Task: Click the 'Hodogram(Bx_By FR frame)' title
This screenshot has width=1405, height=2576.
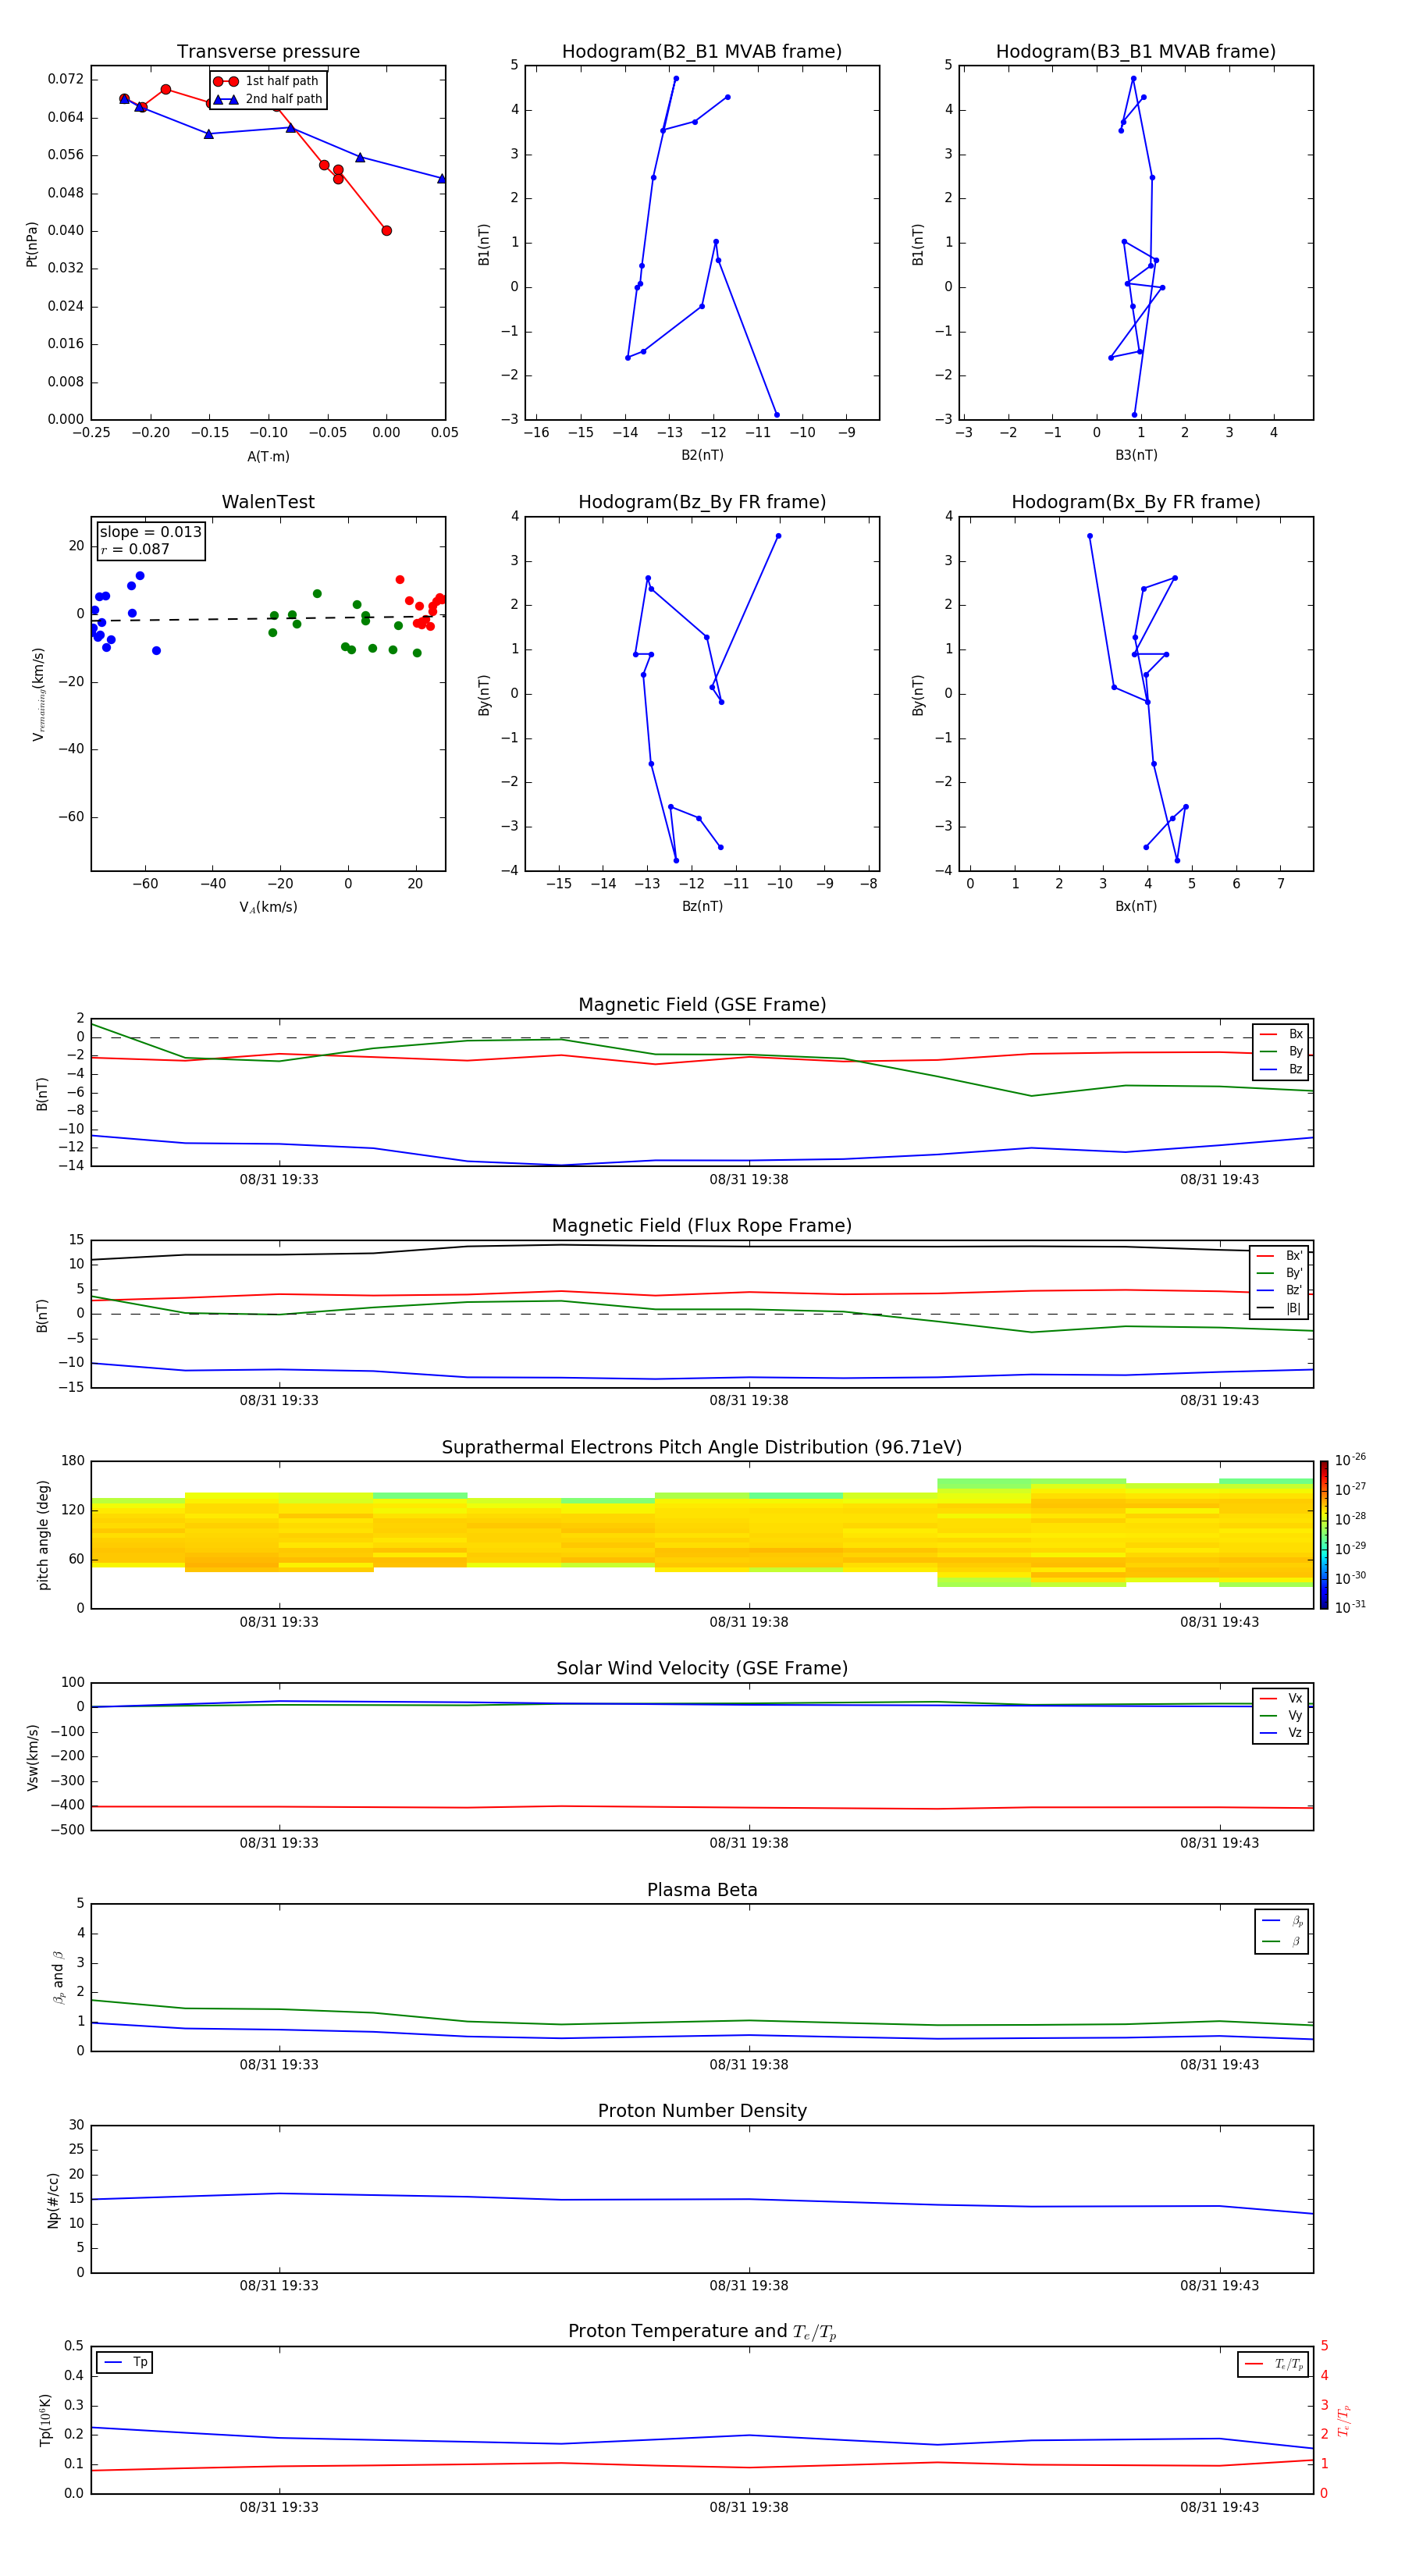Action: pyautogui.click(x=1136, y=502)
